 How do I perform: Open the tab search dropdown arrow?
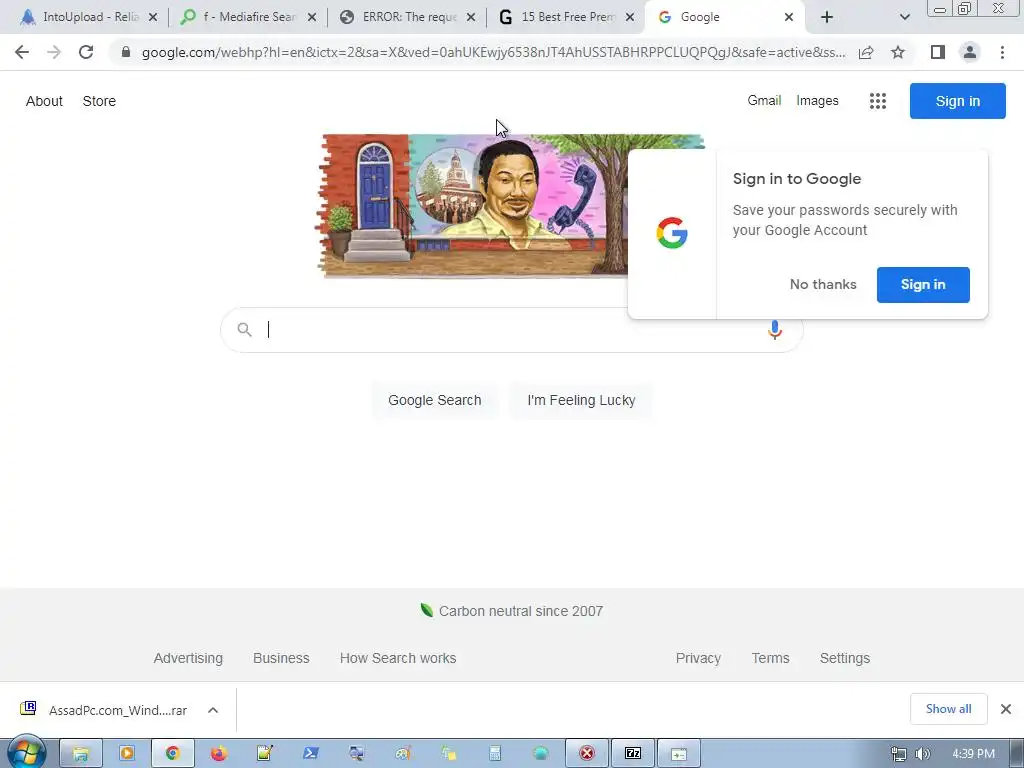point(904,18)
